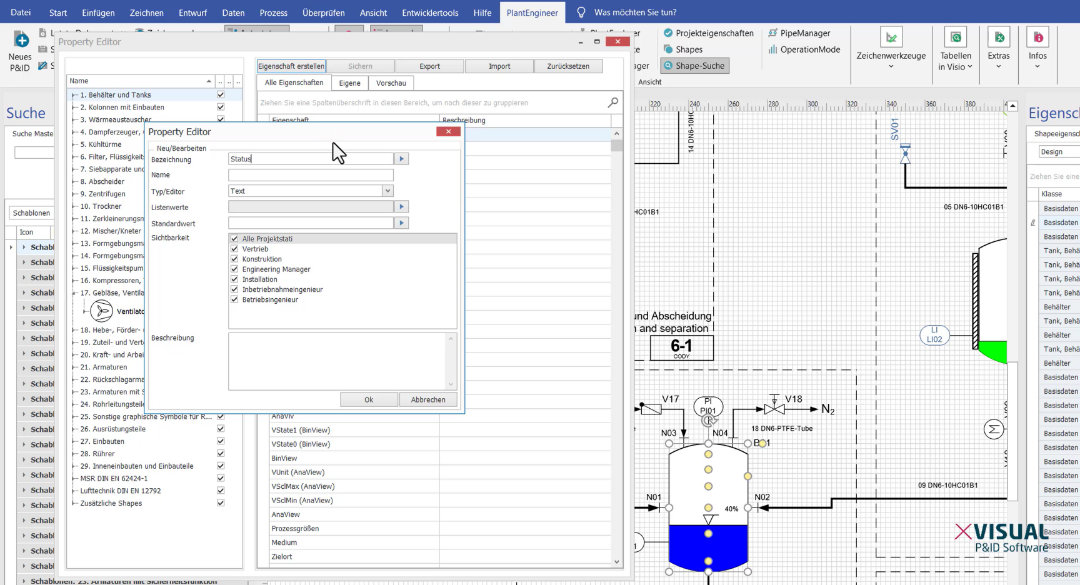Click the arrow button beside Bezeichnung field
This screenshot has width=1080, height=585.
point(402,159)
